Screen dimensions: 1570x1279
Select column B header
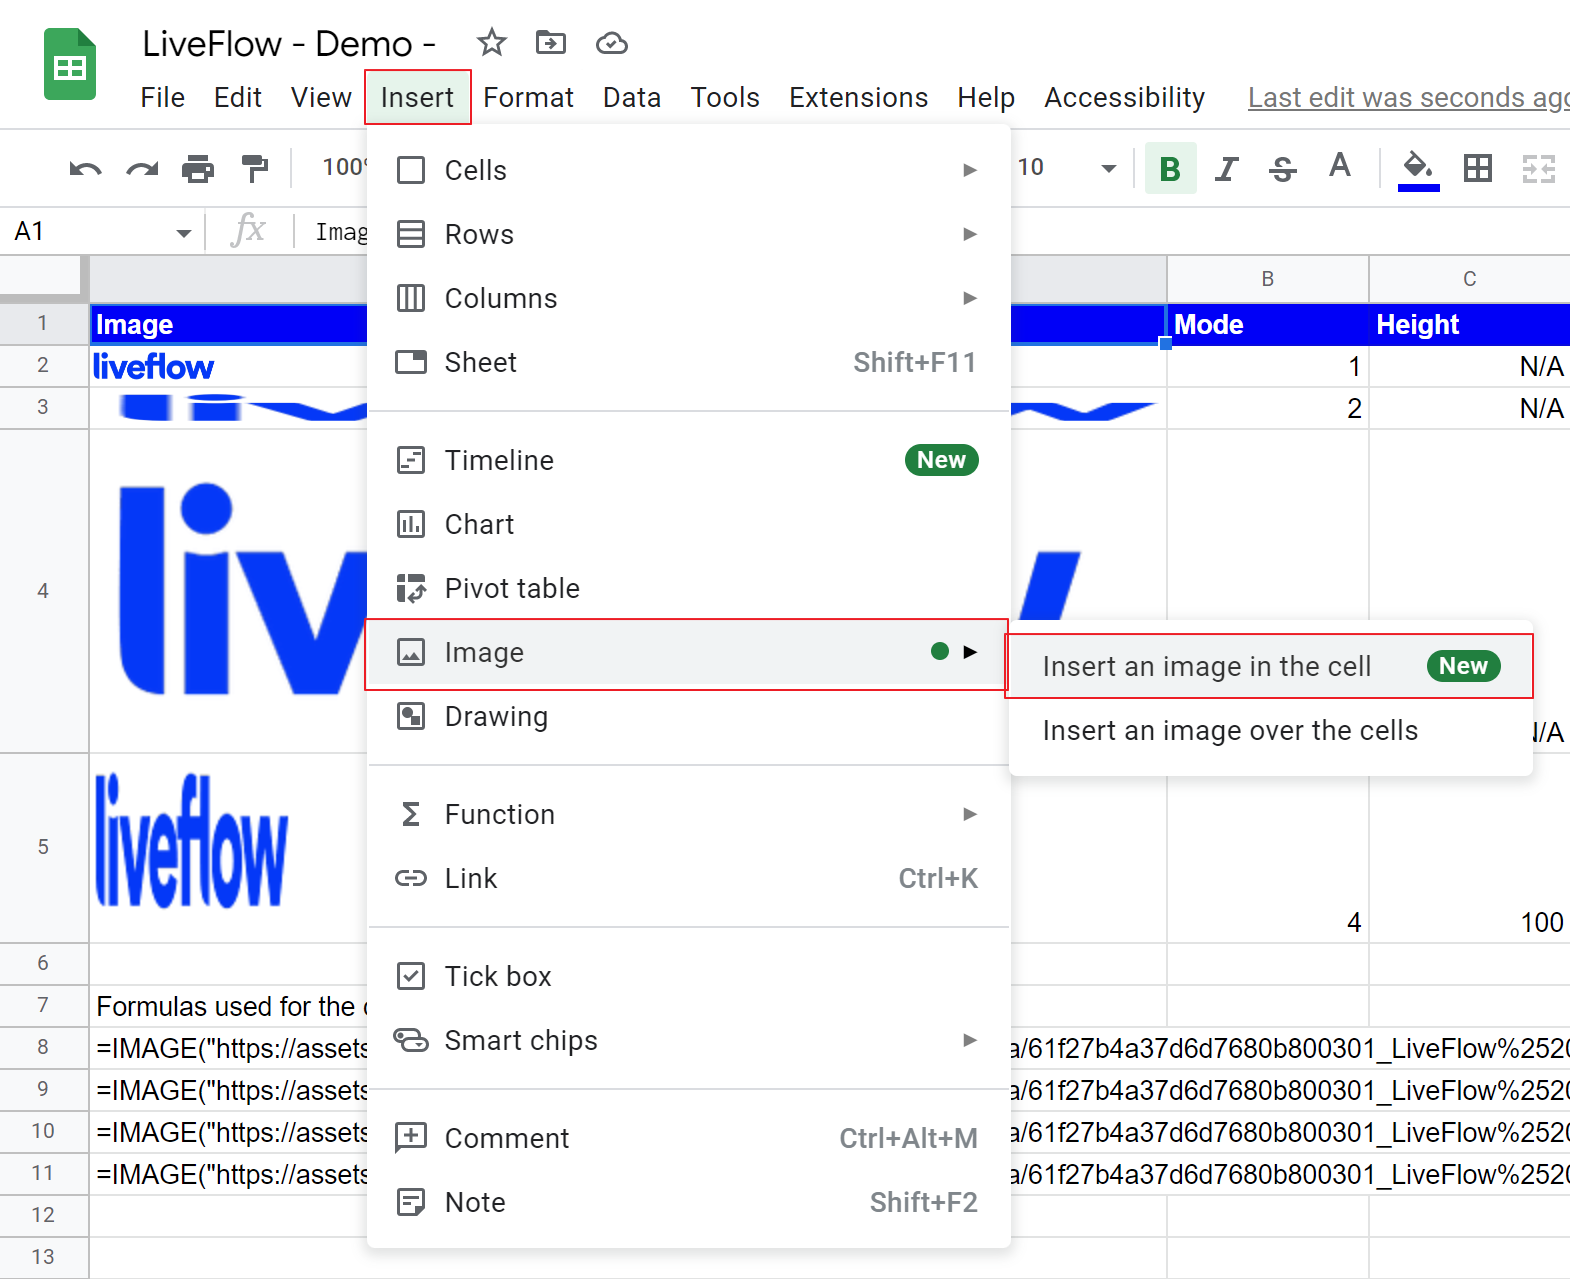click(x=1267, y=279)
